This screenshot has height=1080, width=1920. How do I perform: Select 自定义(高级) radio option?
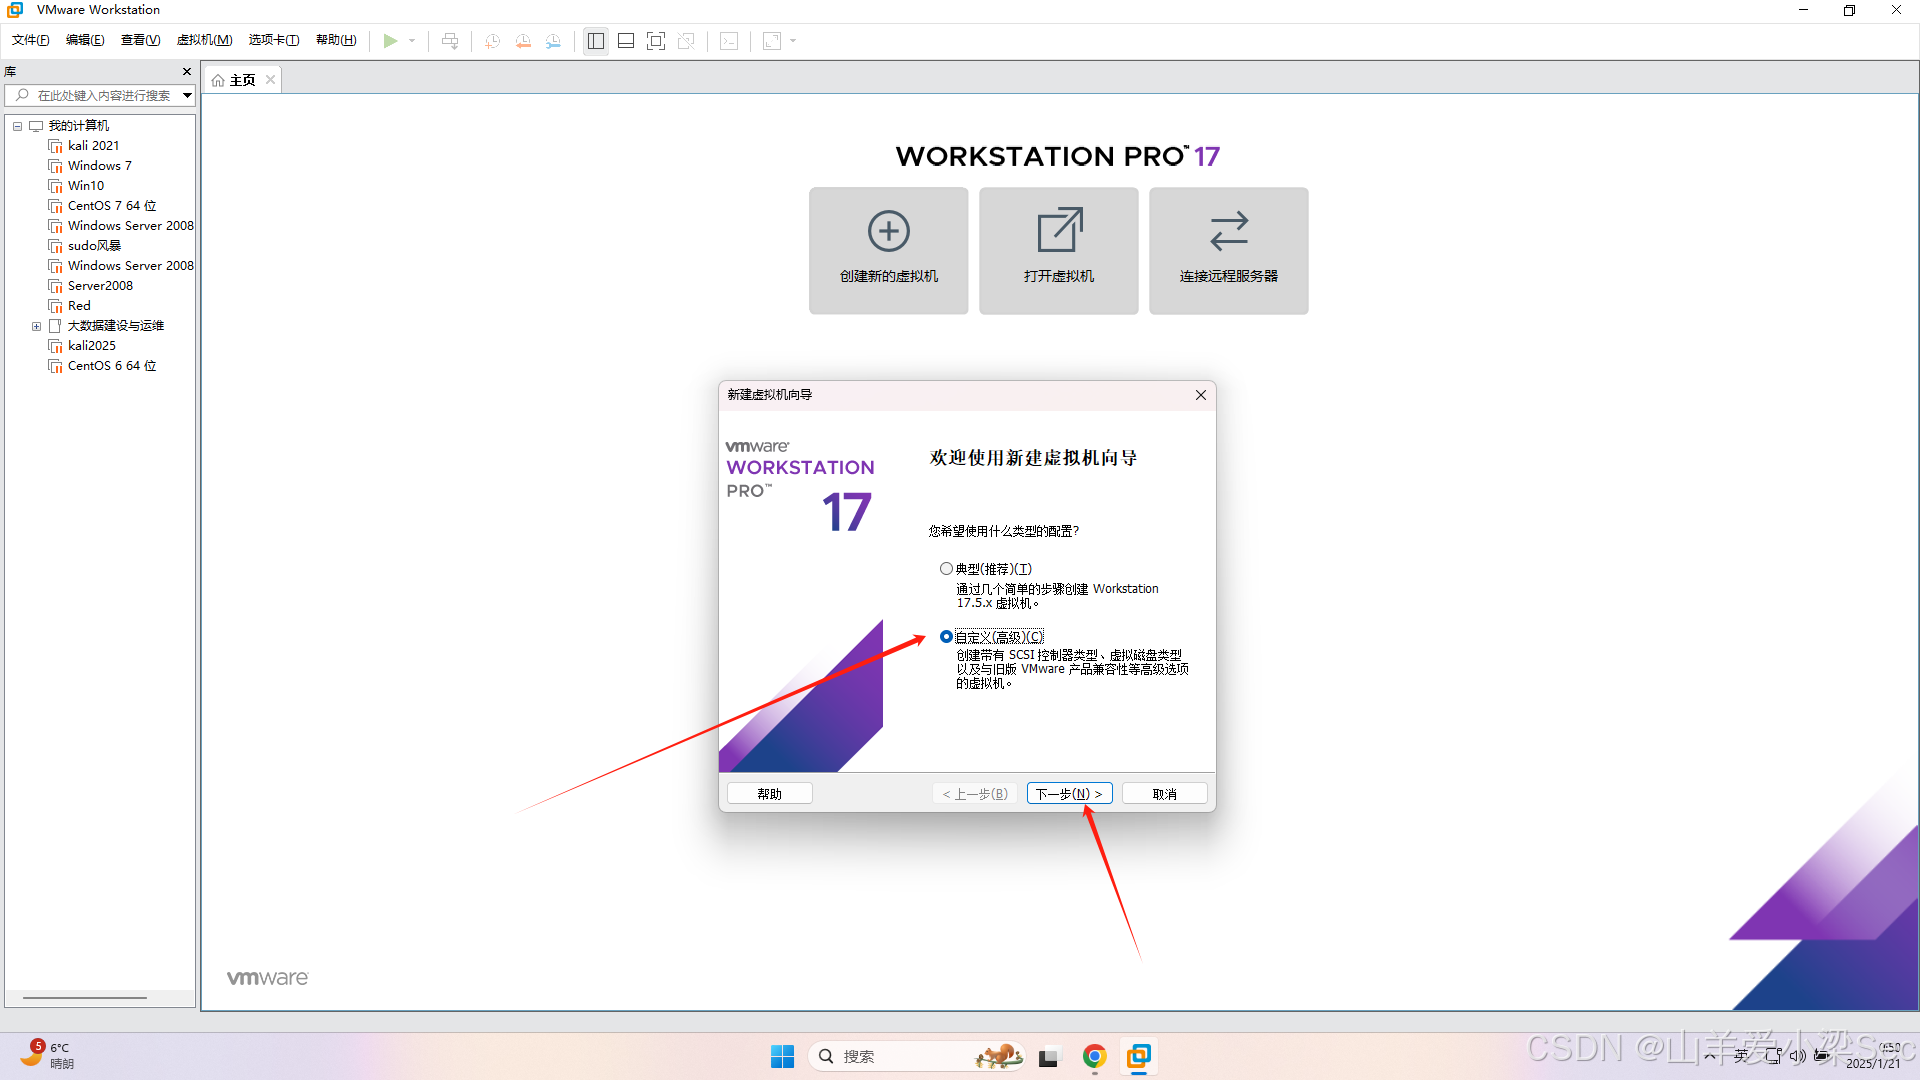pos(946,637)
